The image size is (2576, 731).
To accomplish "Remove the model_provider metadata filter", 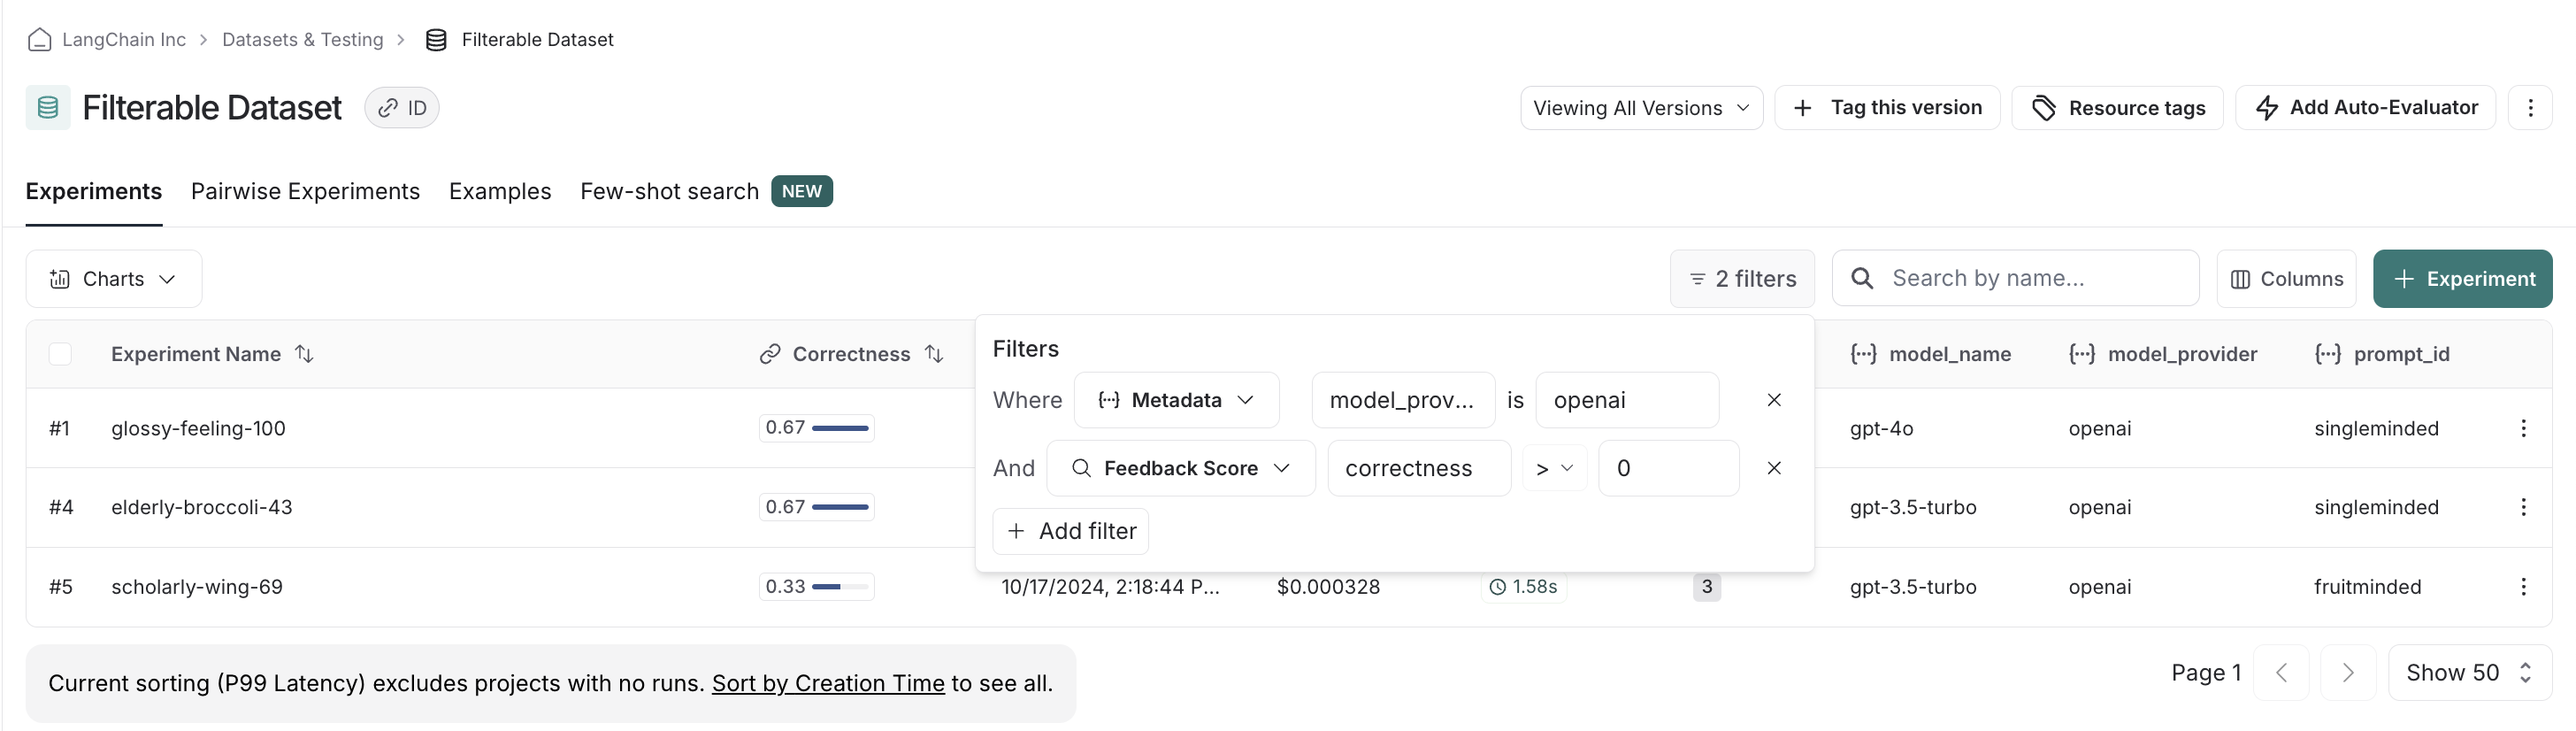I will tap(1773, 400).
